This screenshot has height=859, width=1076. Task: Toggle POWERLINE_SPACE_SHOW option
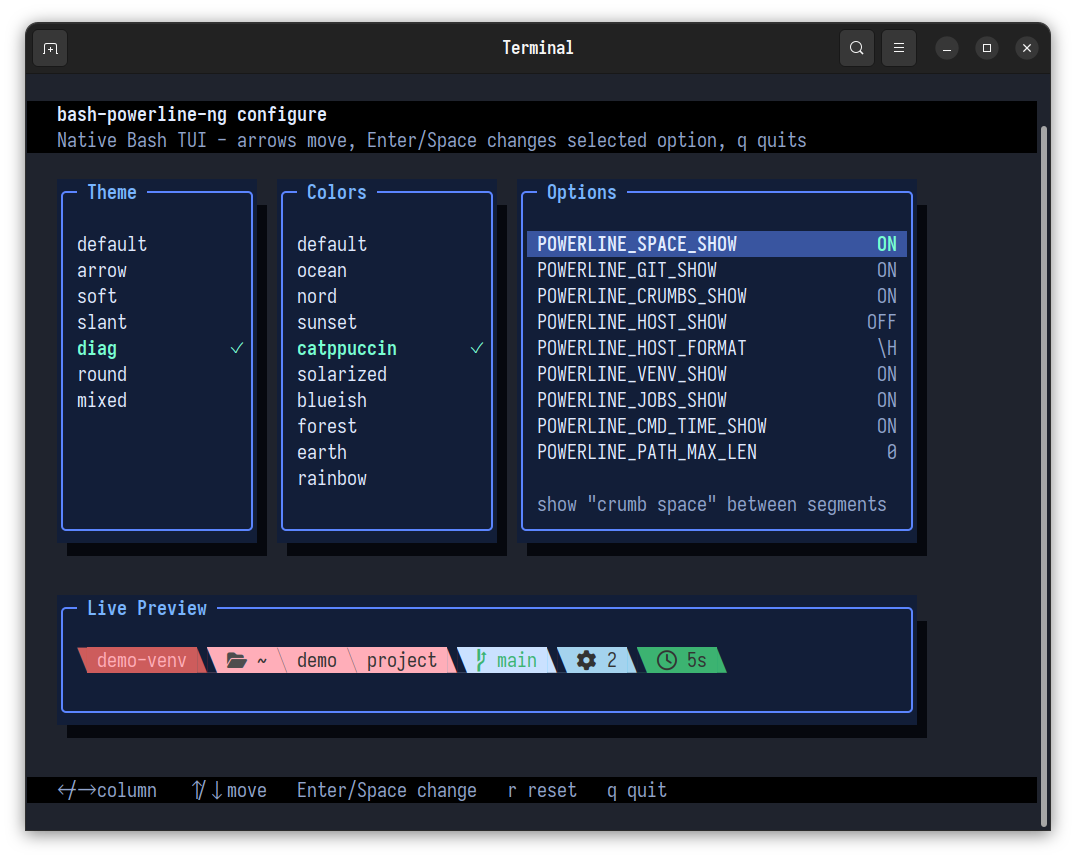tap(716, 244)
